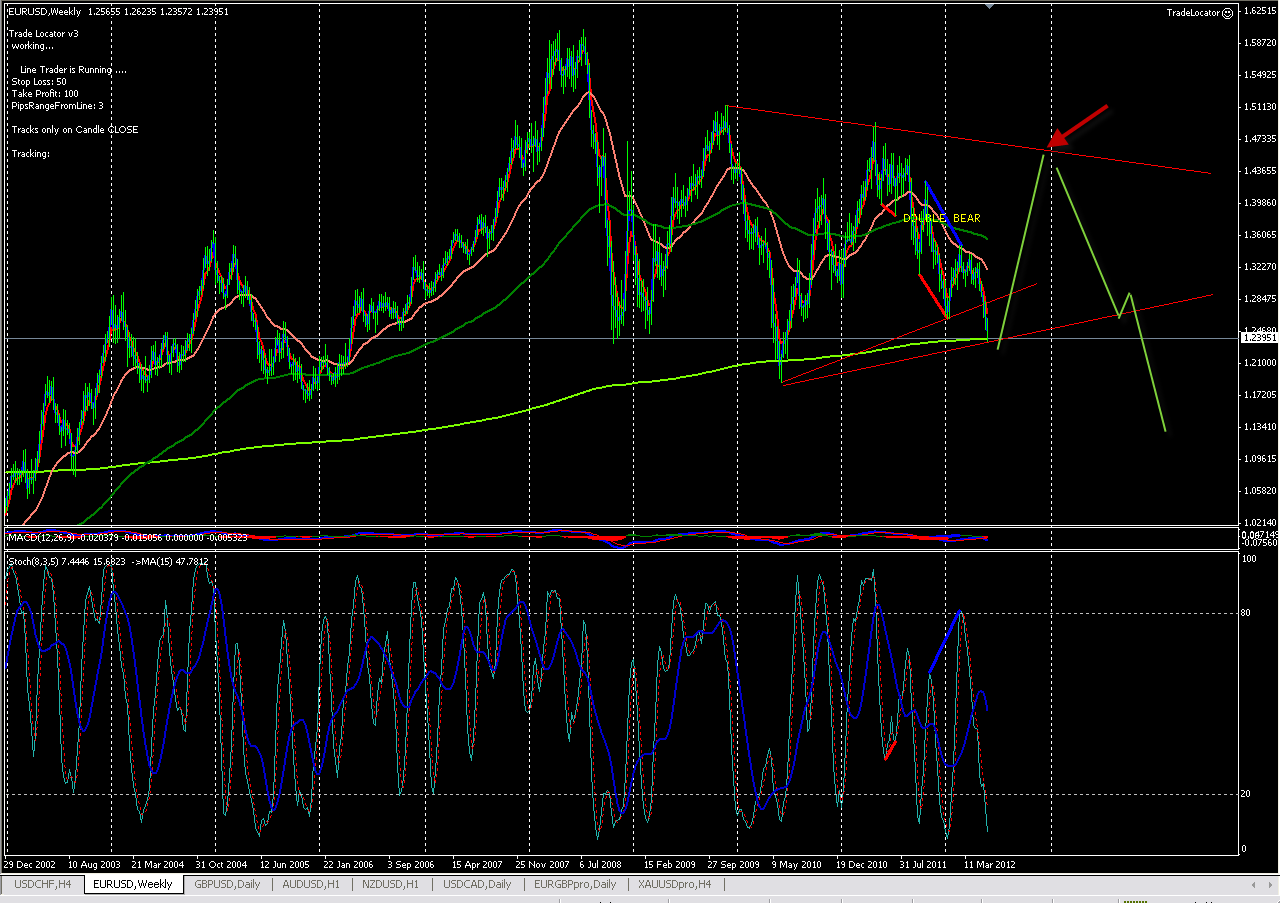Click the "Tracks only on Candle CLOSE" text

(x=75, y=130)
